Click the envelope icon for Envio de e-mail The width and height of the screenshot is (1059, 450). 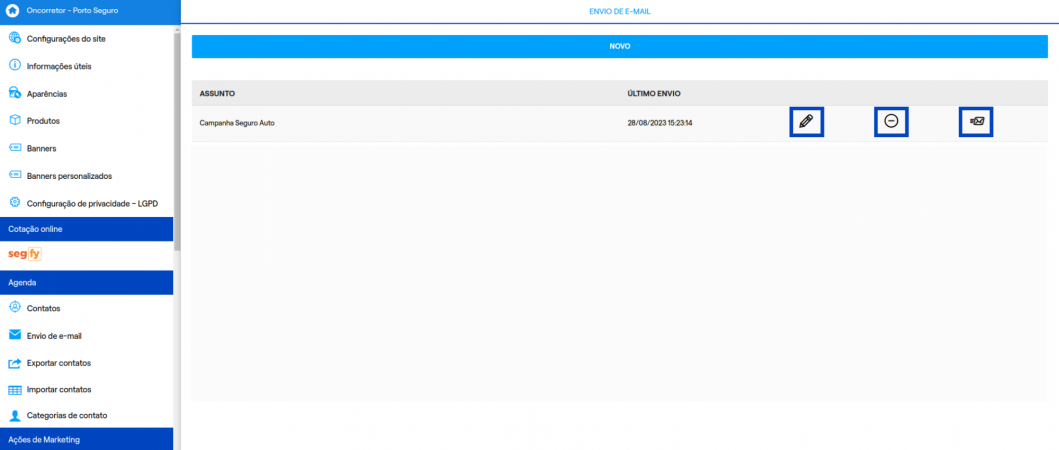15,335
